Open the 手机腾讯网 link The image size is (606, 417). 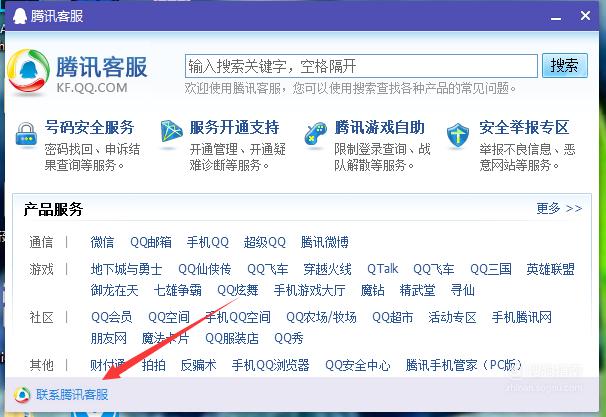521,317
